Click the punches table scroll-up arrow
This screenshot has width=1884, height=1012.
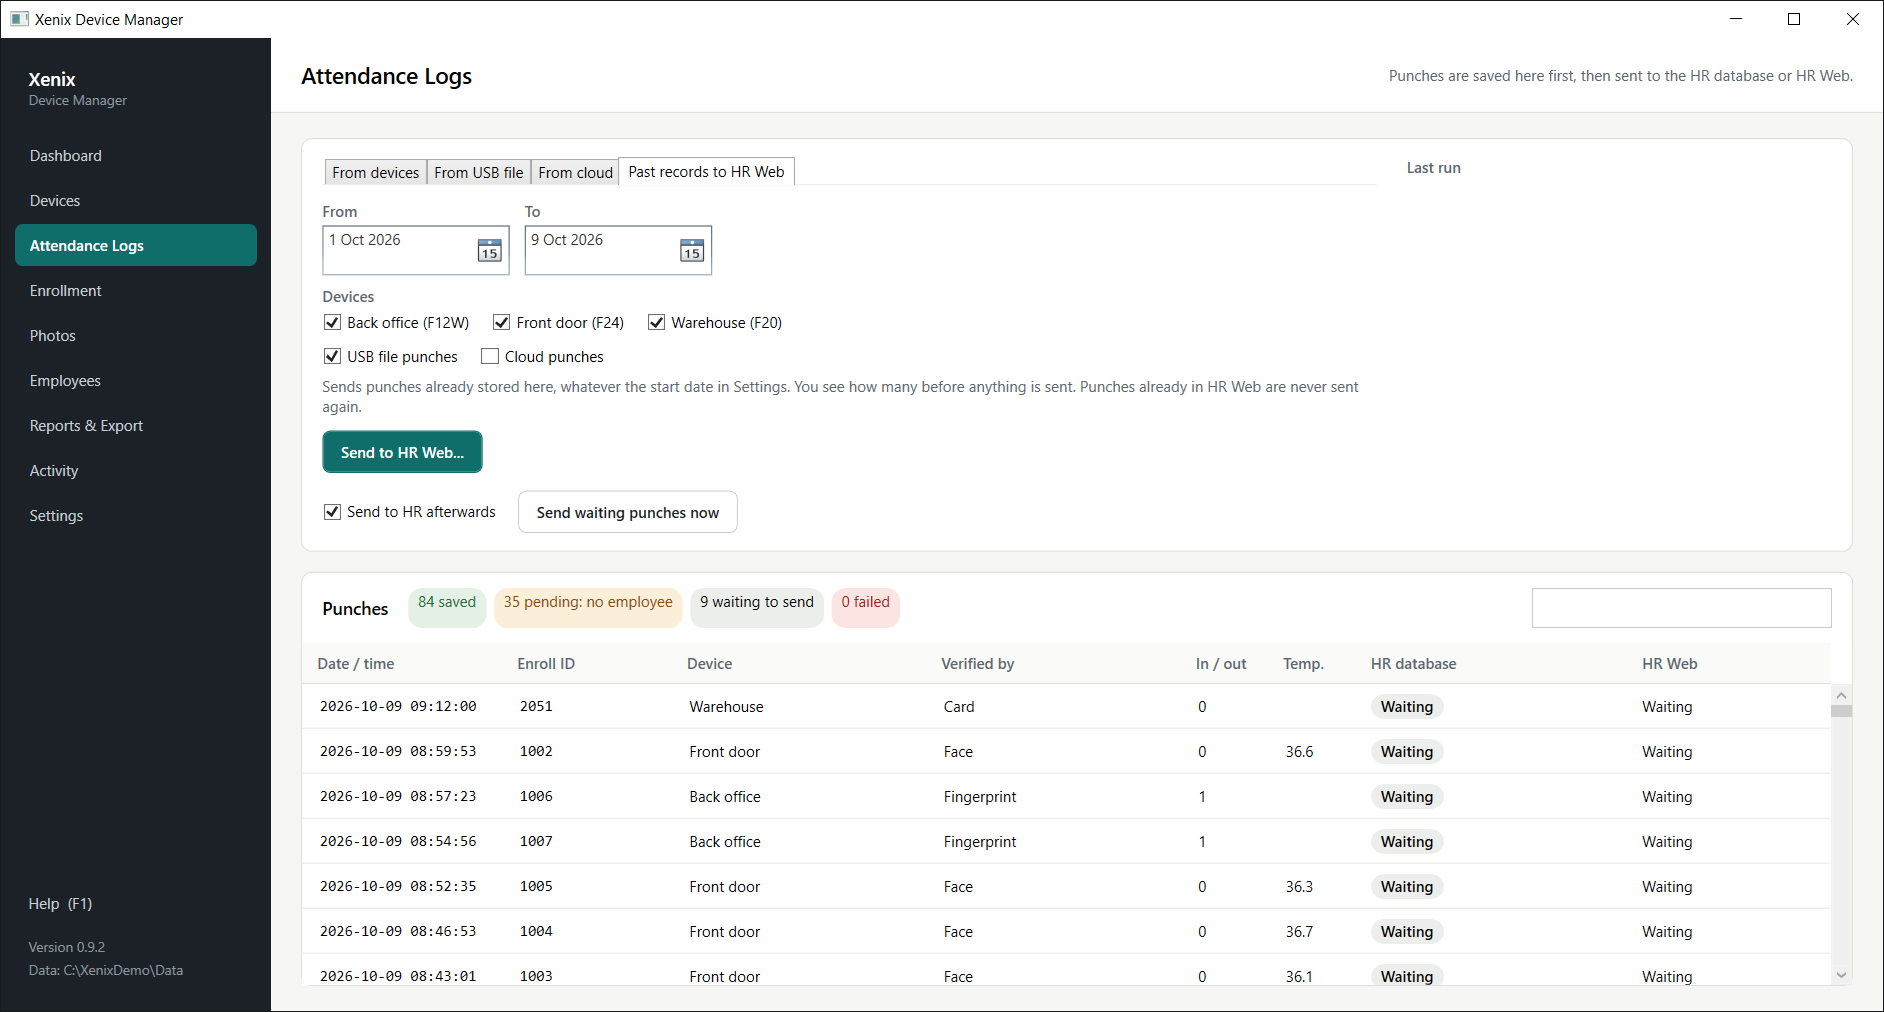[1841, 695]
